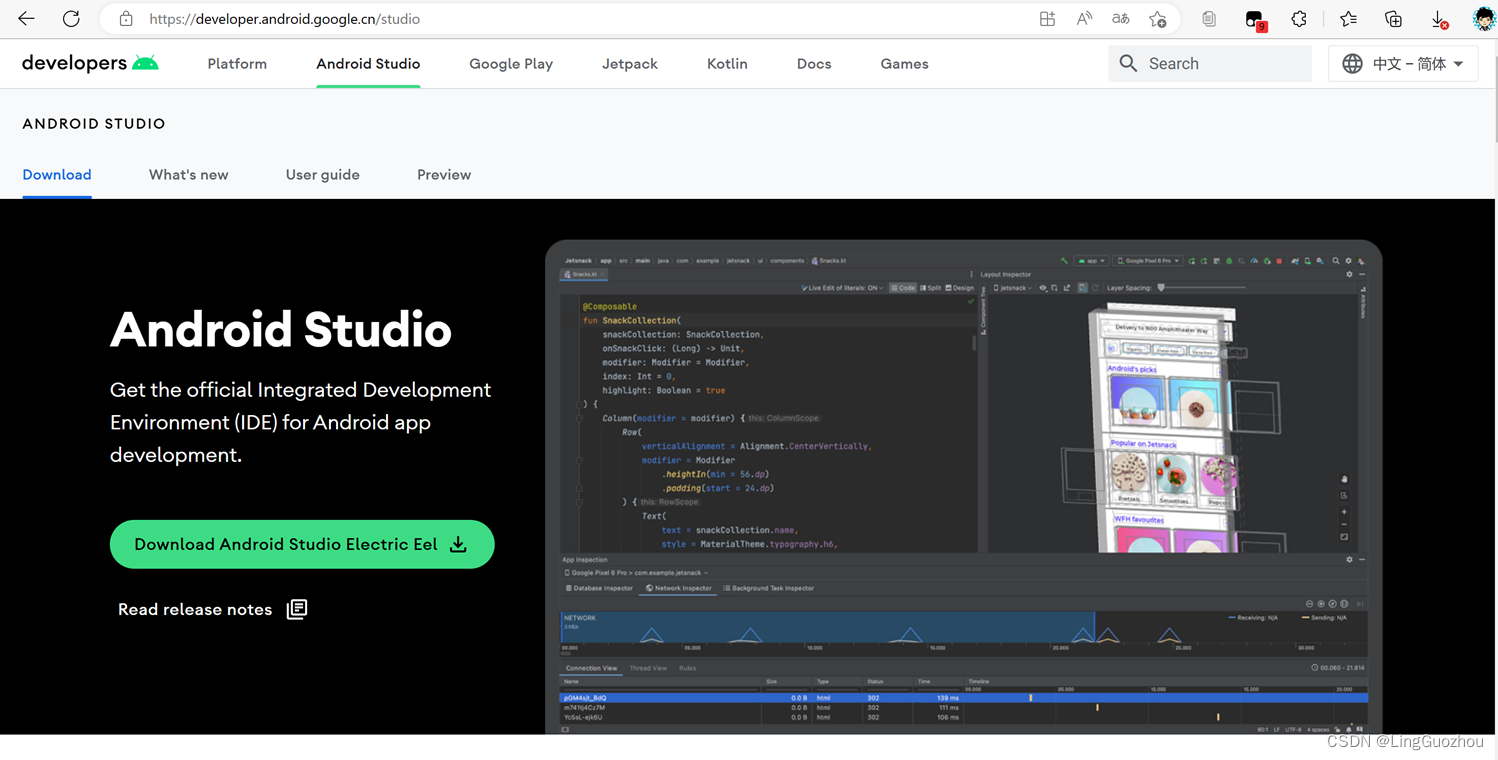Add this page to favorites star icon
The height and width of the screenshot is (760, 1498).
[1158, 19]
